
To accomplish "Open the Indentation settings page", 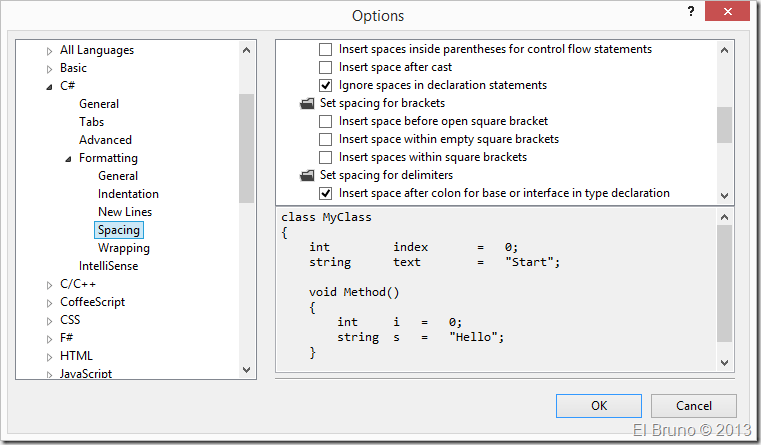I will 128,194.
